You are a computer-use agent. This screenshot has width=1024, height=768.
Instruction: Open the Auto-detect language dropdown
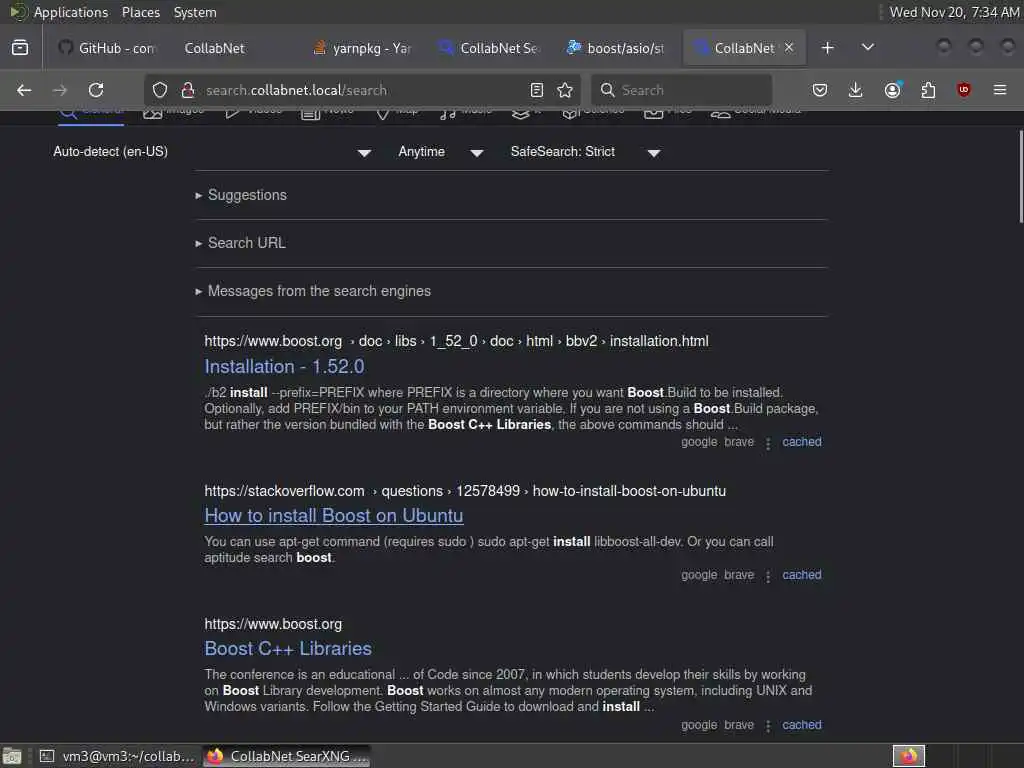212,152
